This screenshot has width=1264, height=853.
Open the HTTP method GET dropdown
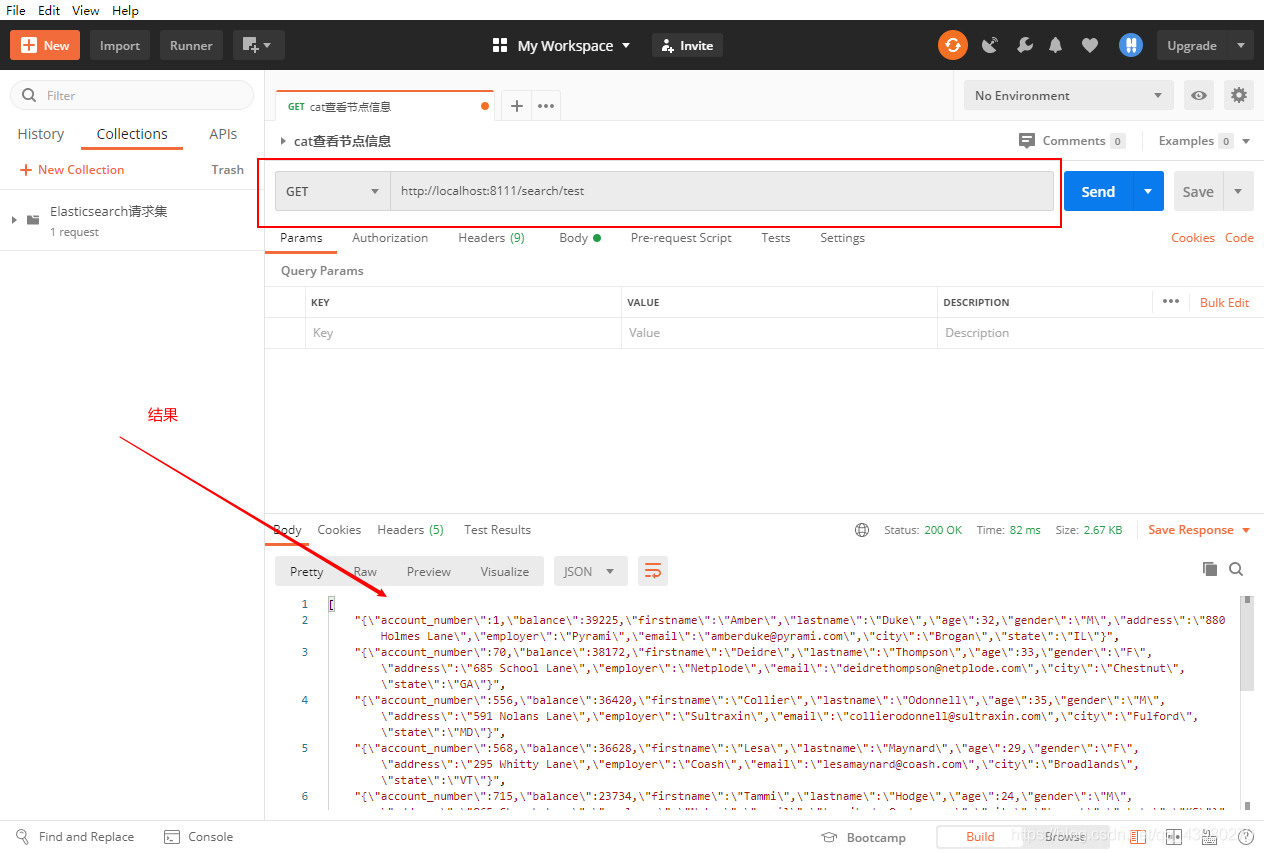[333, 191]
